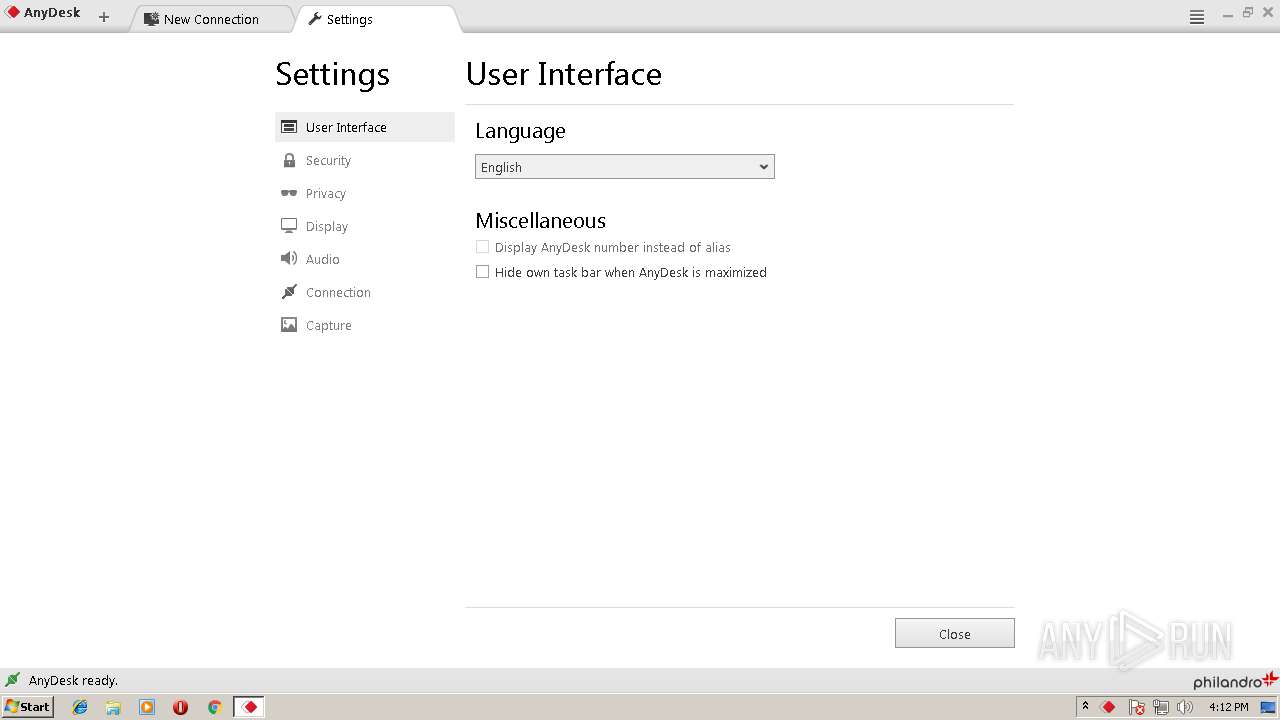Open the AnyDesk hamburger menu
The width and height of the screenshot is (1280, 720).
[1197, 17]
